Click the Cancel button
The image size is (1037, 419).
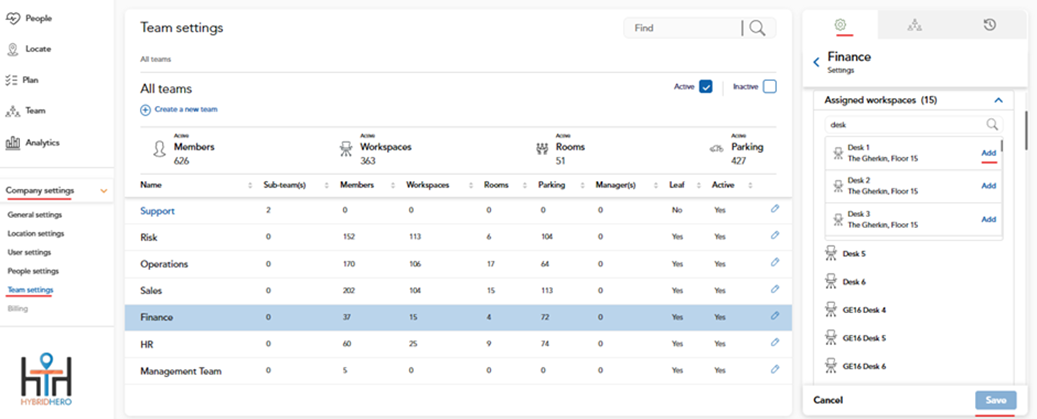[828, 400]
